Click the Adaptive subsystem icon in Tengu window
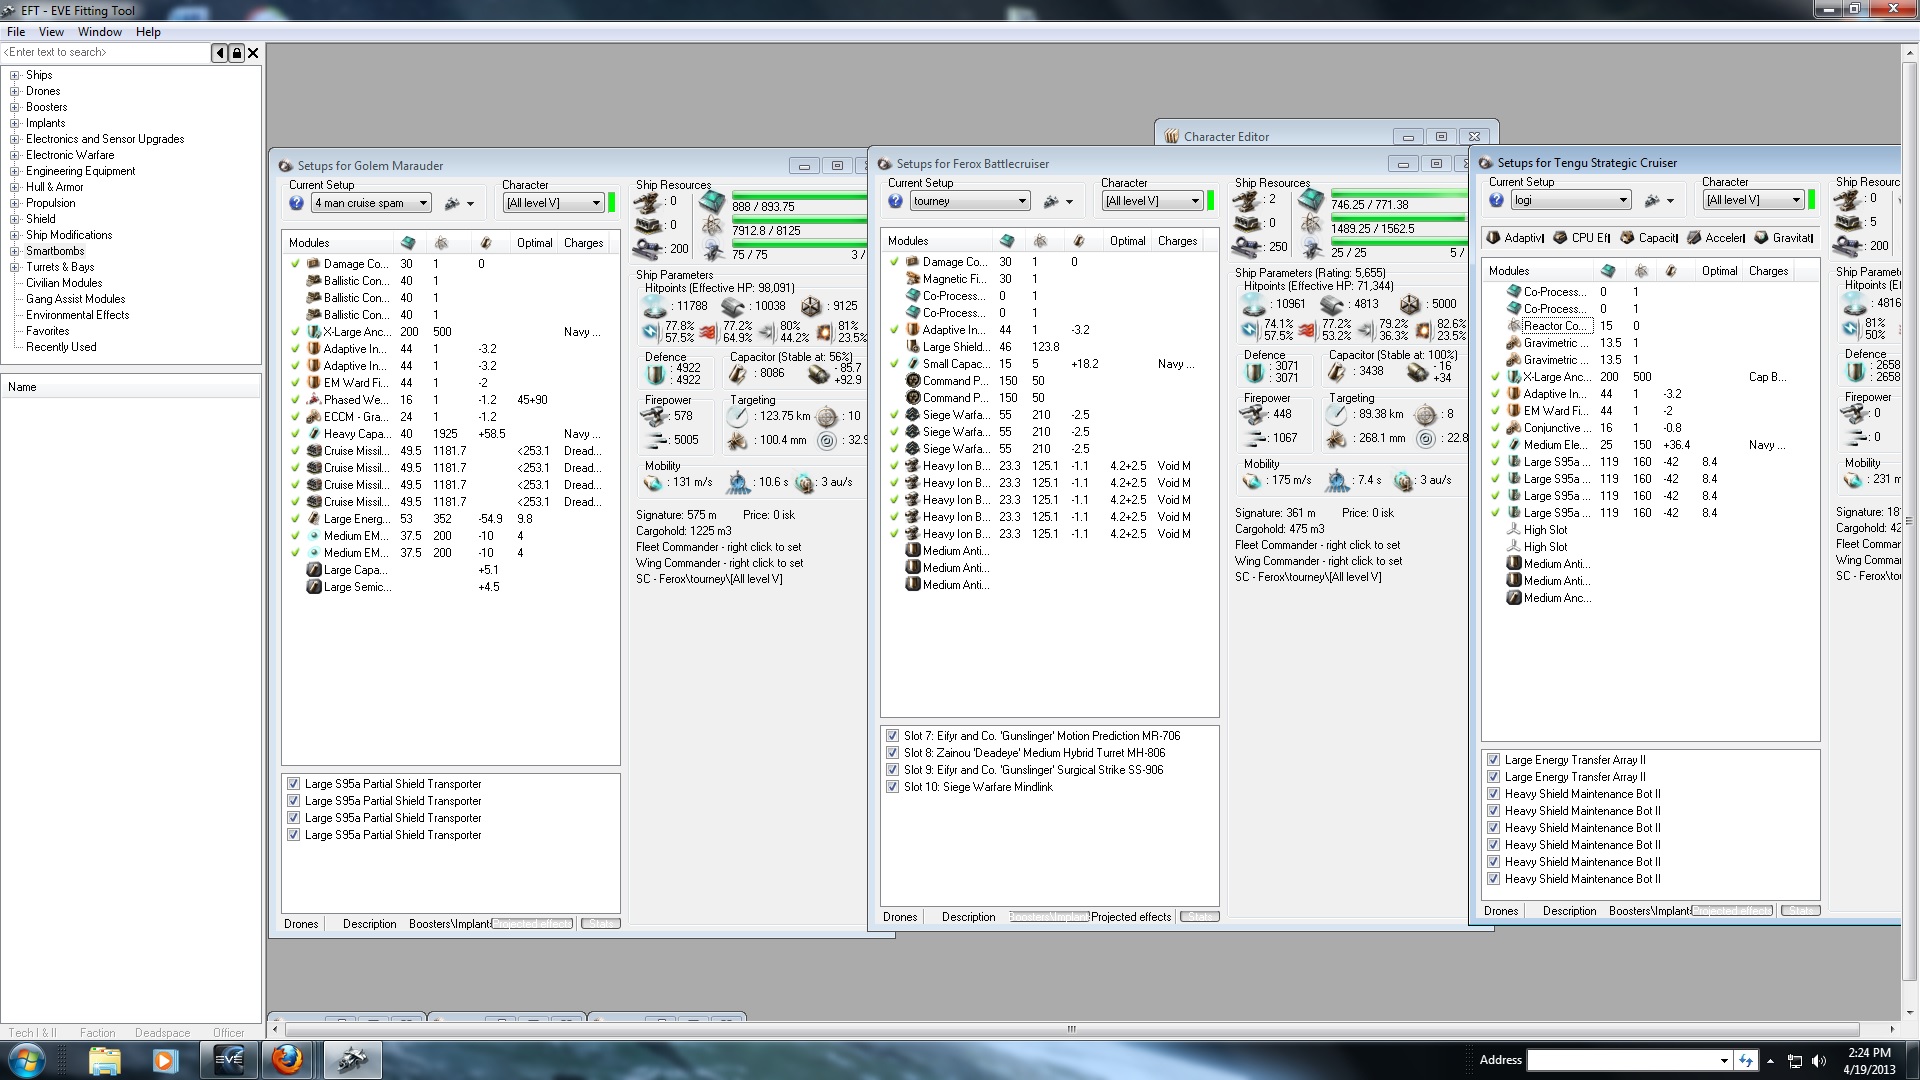The height and width of the screenshot is (1080, 1920). [1493, 238]
